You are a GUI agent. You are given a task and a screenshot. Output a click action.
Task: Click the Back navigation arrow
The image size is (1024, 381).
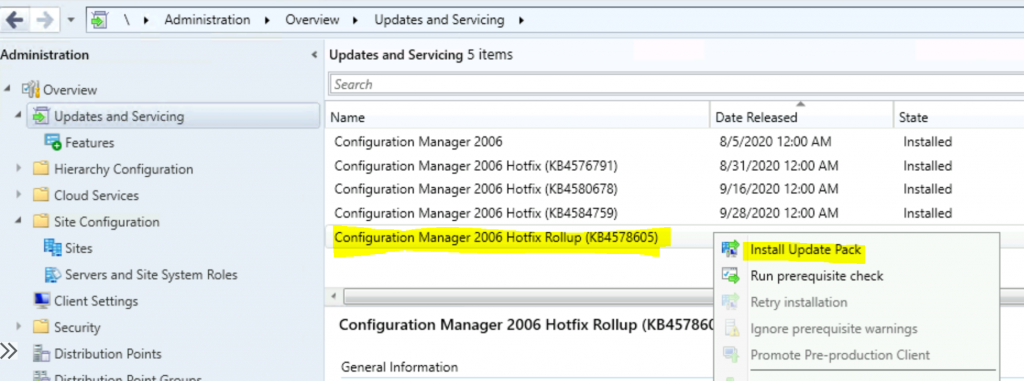(x=14, y=20)
